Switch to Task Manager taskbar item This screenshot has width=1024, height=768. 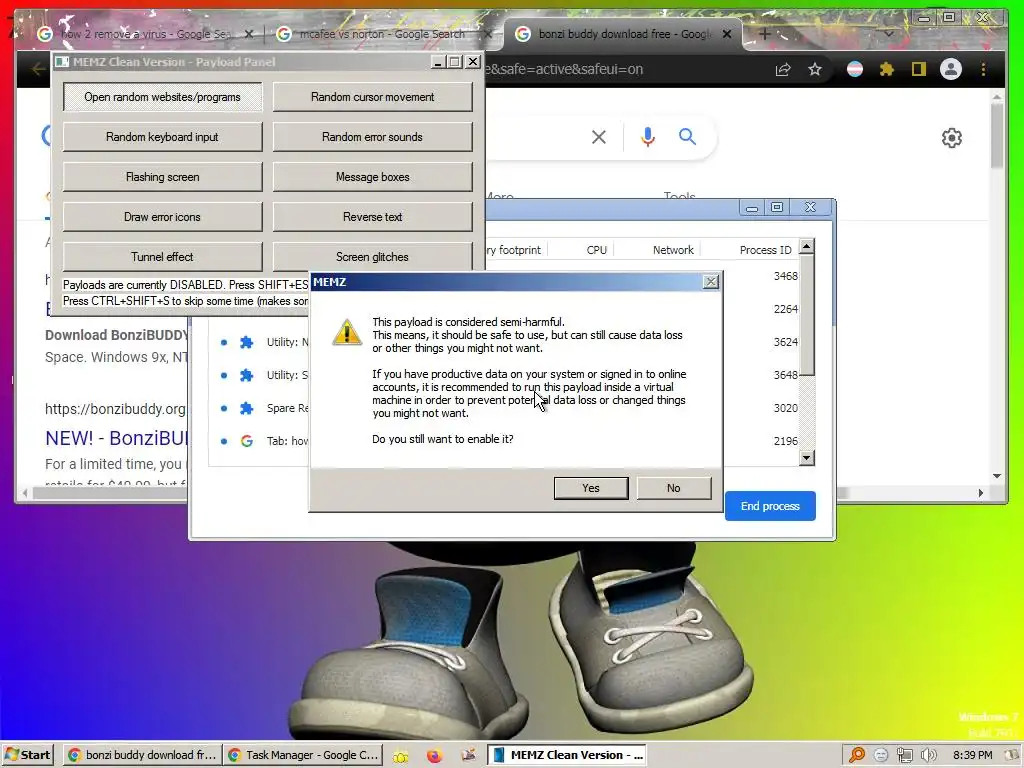[x=303, y=755]
